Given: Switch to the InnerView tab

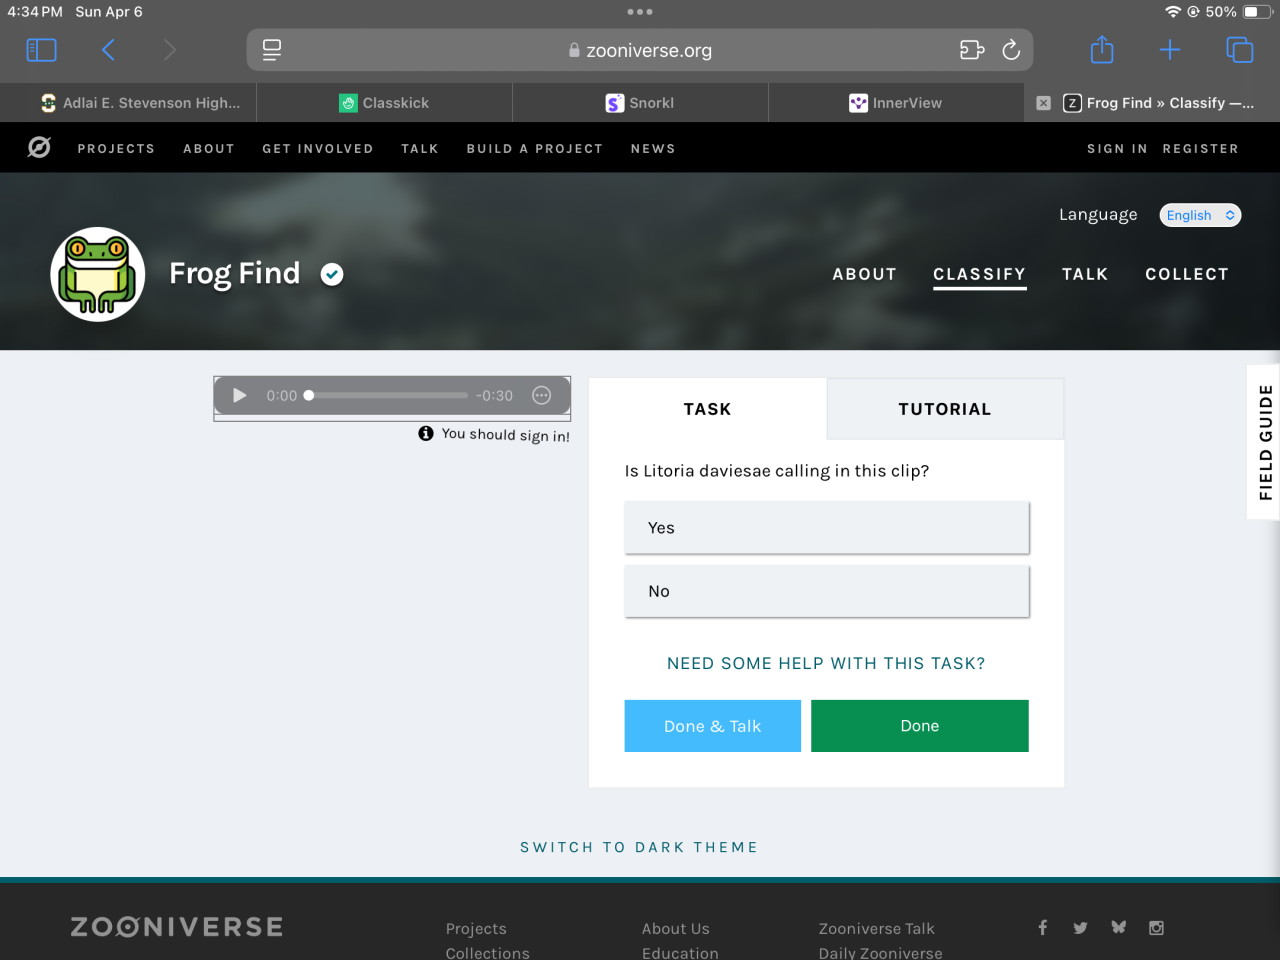Looking at the screenshot, I should point(896,103).
